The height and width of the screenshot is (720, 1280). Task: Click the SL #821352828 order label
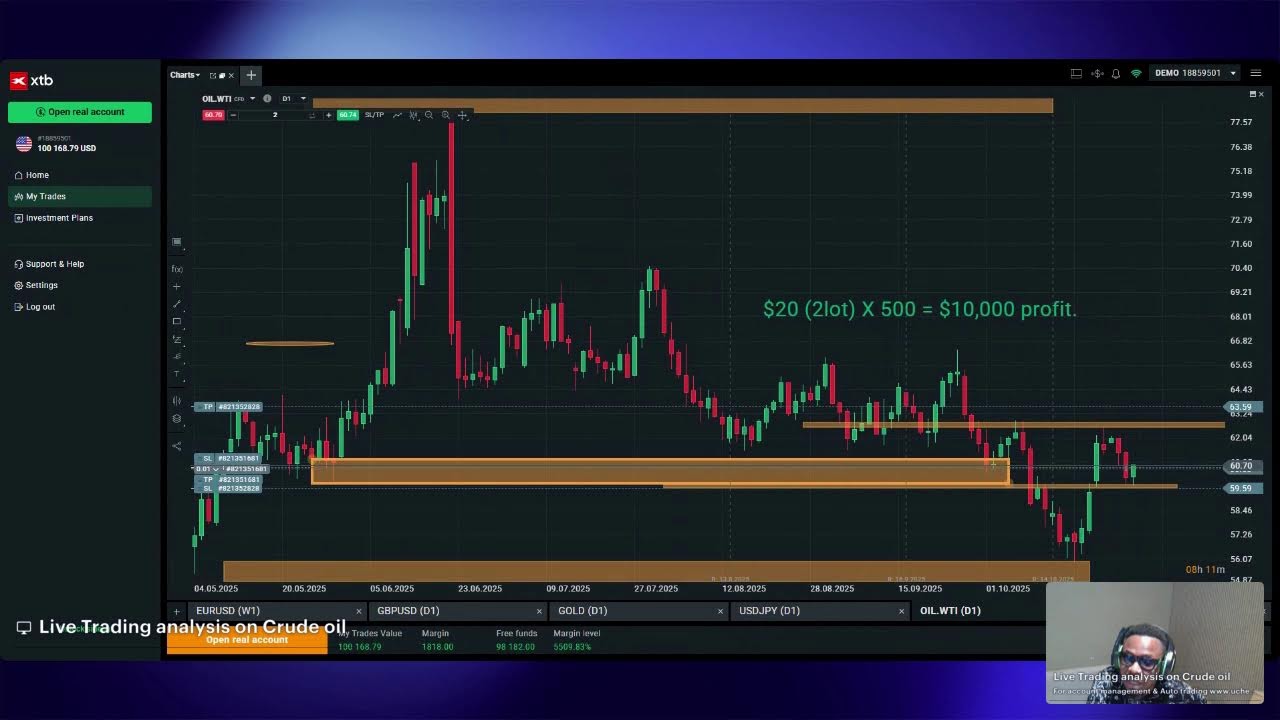coord(229,488)
